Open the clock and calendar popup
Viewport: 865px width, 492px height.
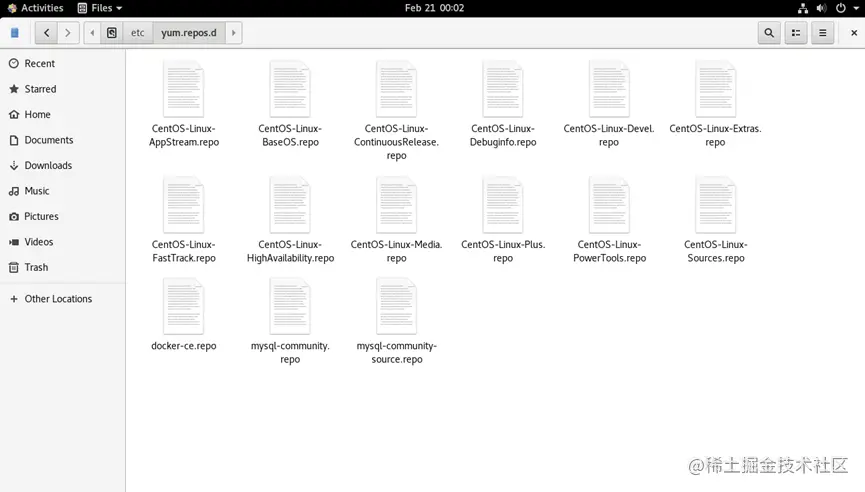point(434,8)
